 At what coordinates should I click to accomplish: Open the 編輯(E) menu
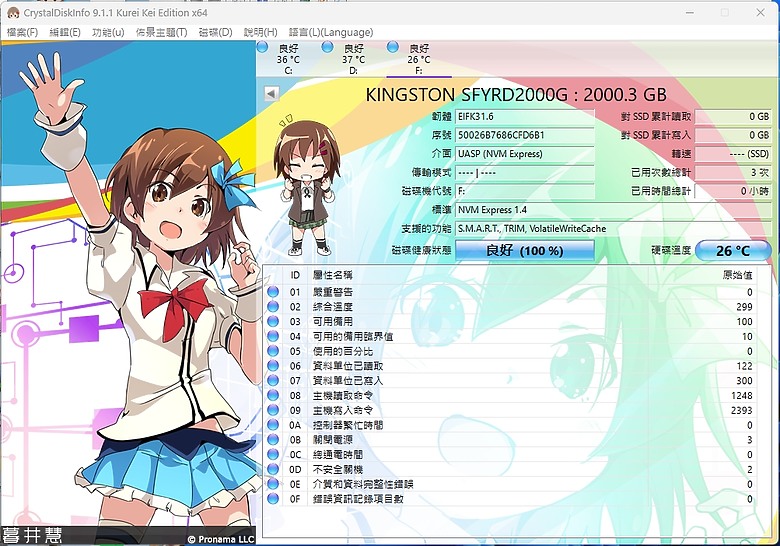pyautogui.click(x=65, y=32)
